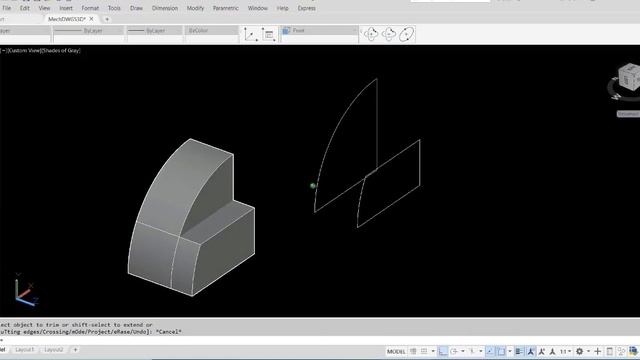Open the Tools menu

[x=114, y=8]
